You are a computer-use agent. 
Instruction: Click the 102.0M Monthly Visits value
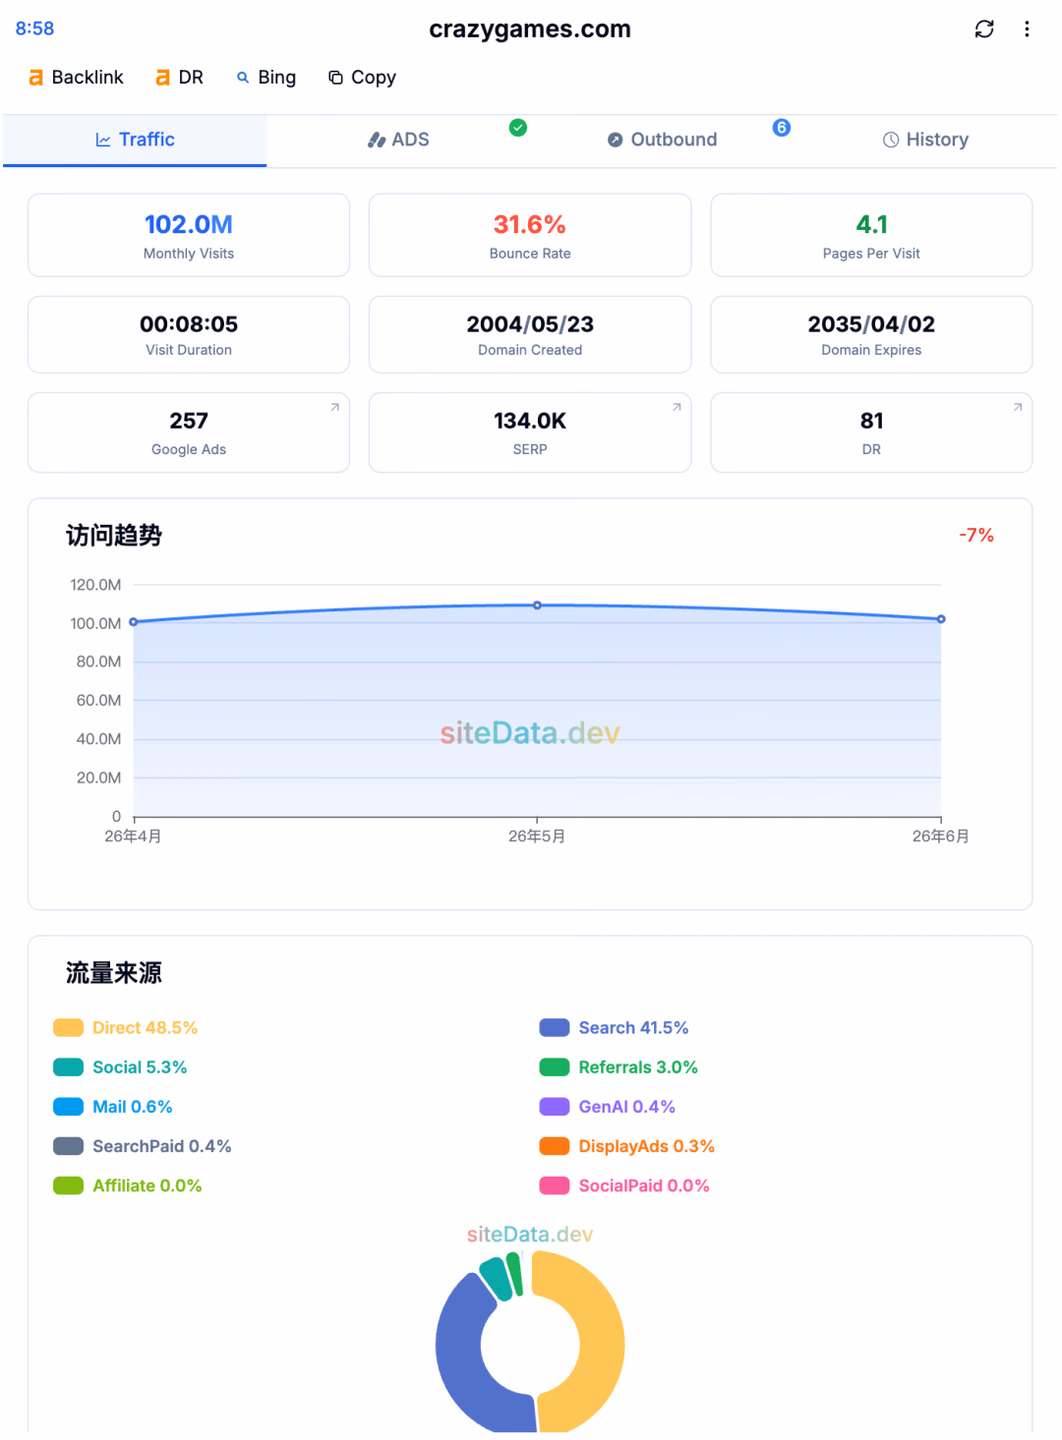tap(189, 224)
